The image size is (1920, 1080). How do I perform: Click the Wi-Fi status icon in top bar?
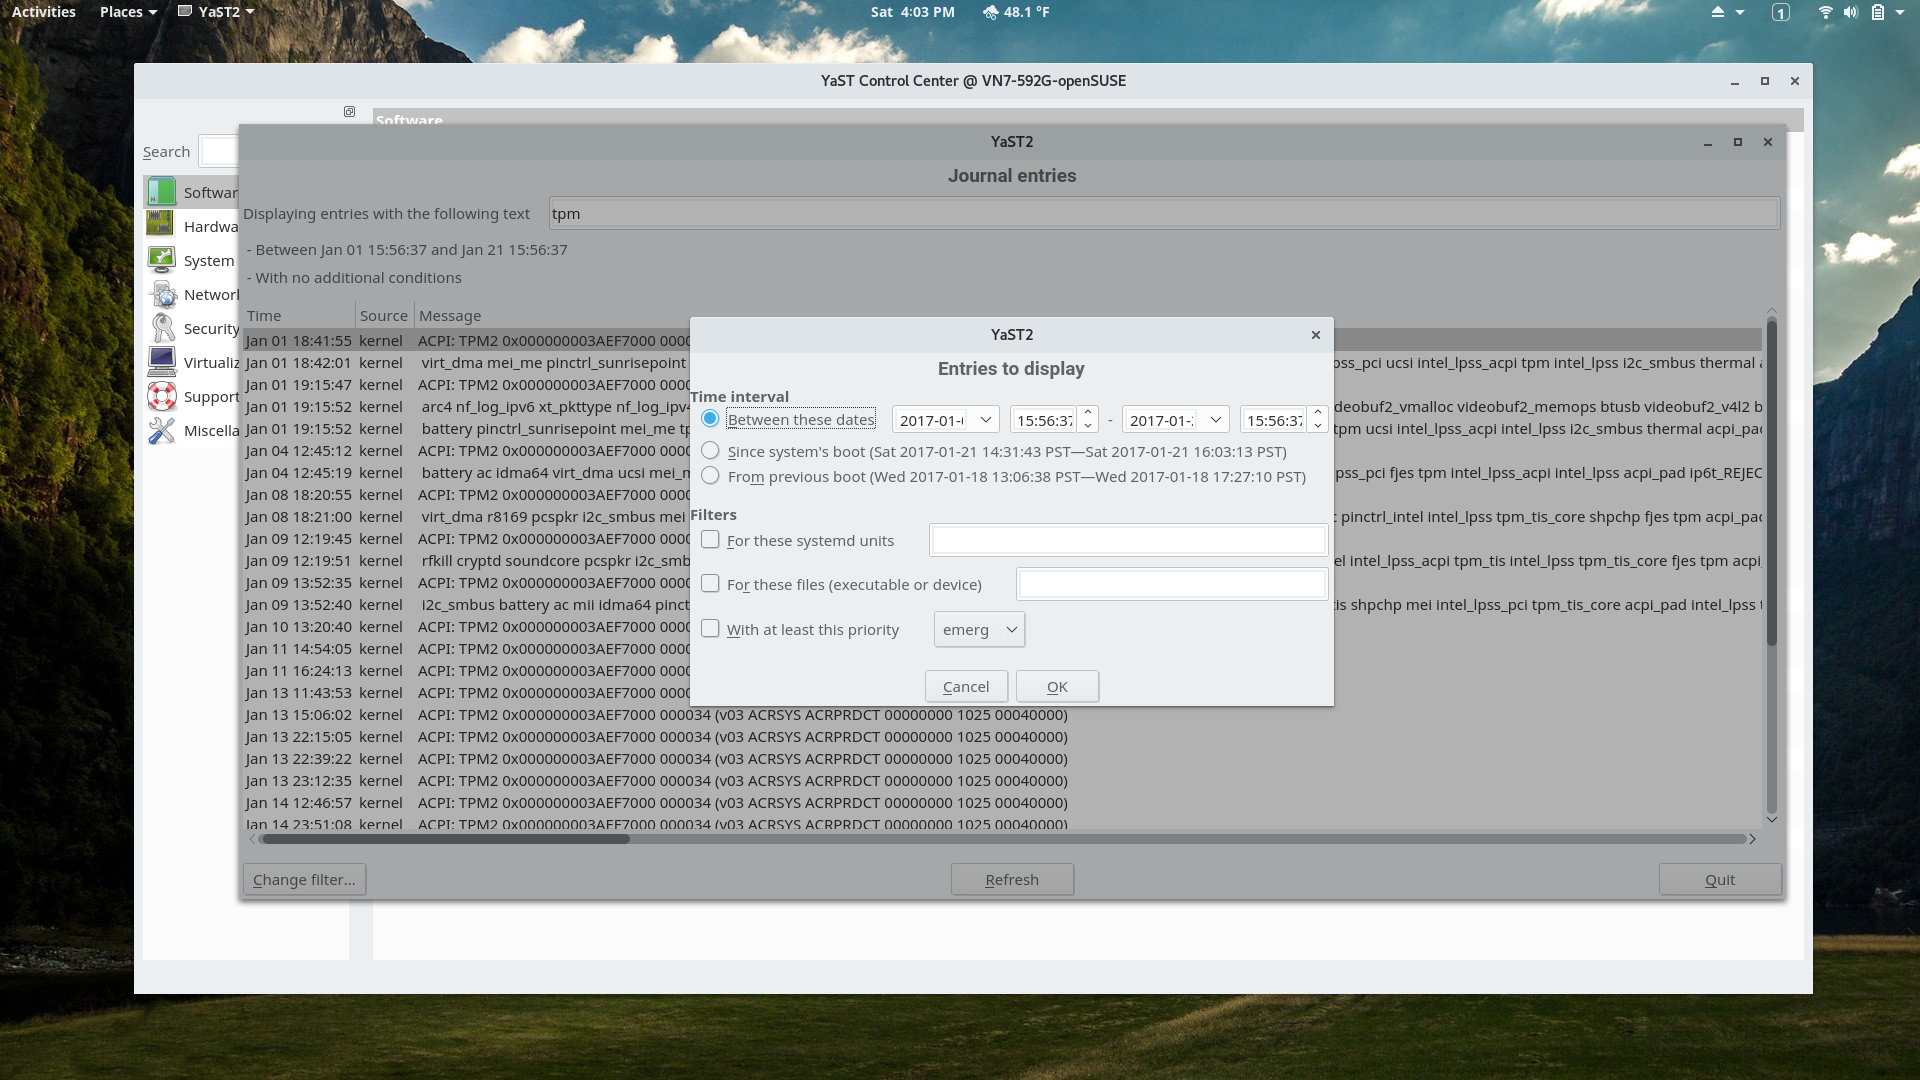[1825, 12]
